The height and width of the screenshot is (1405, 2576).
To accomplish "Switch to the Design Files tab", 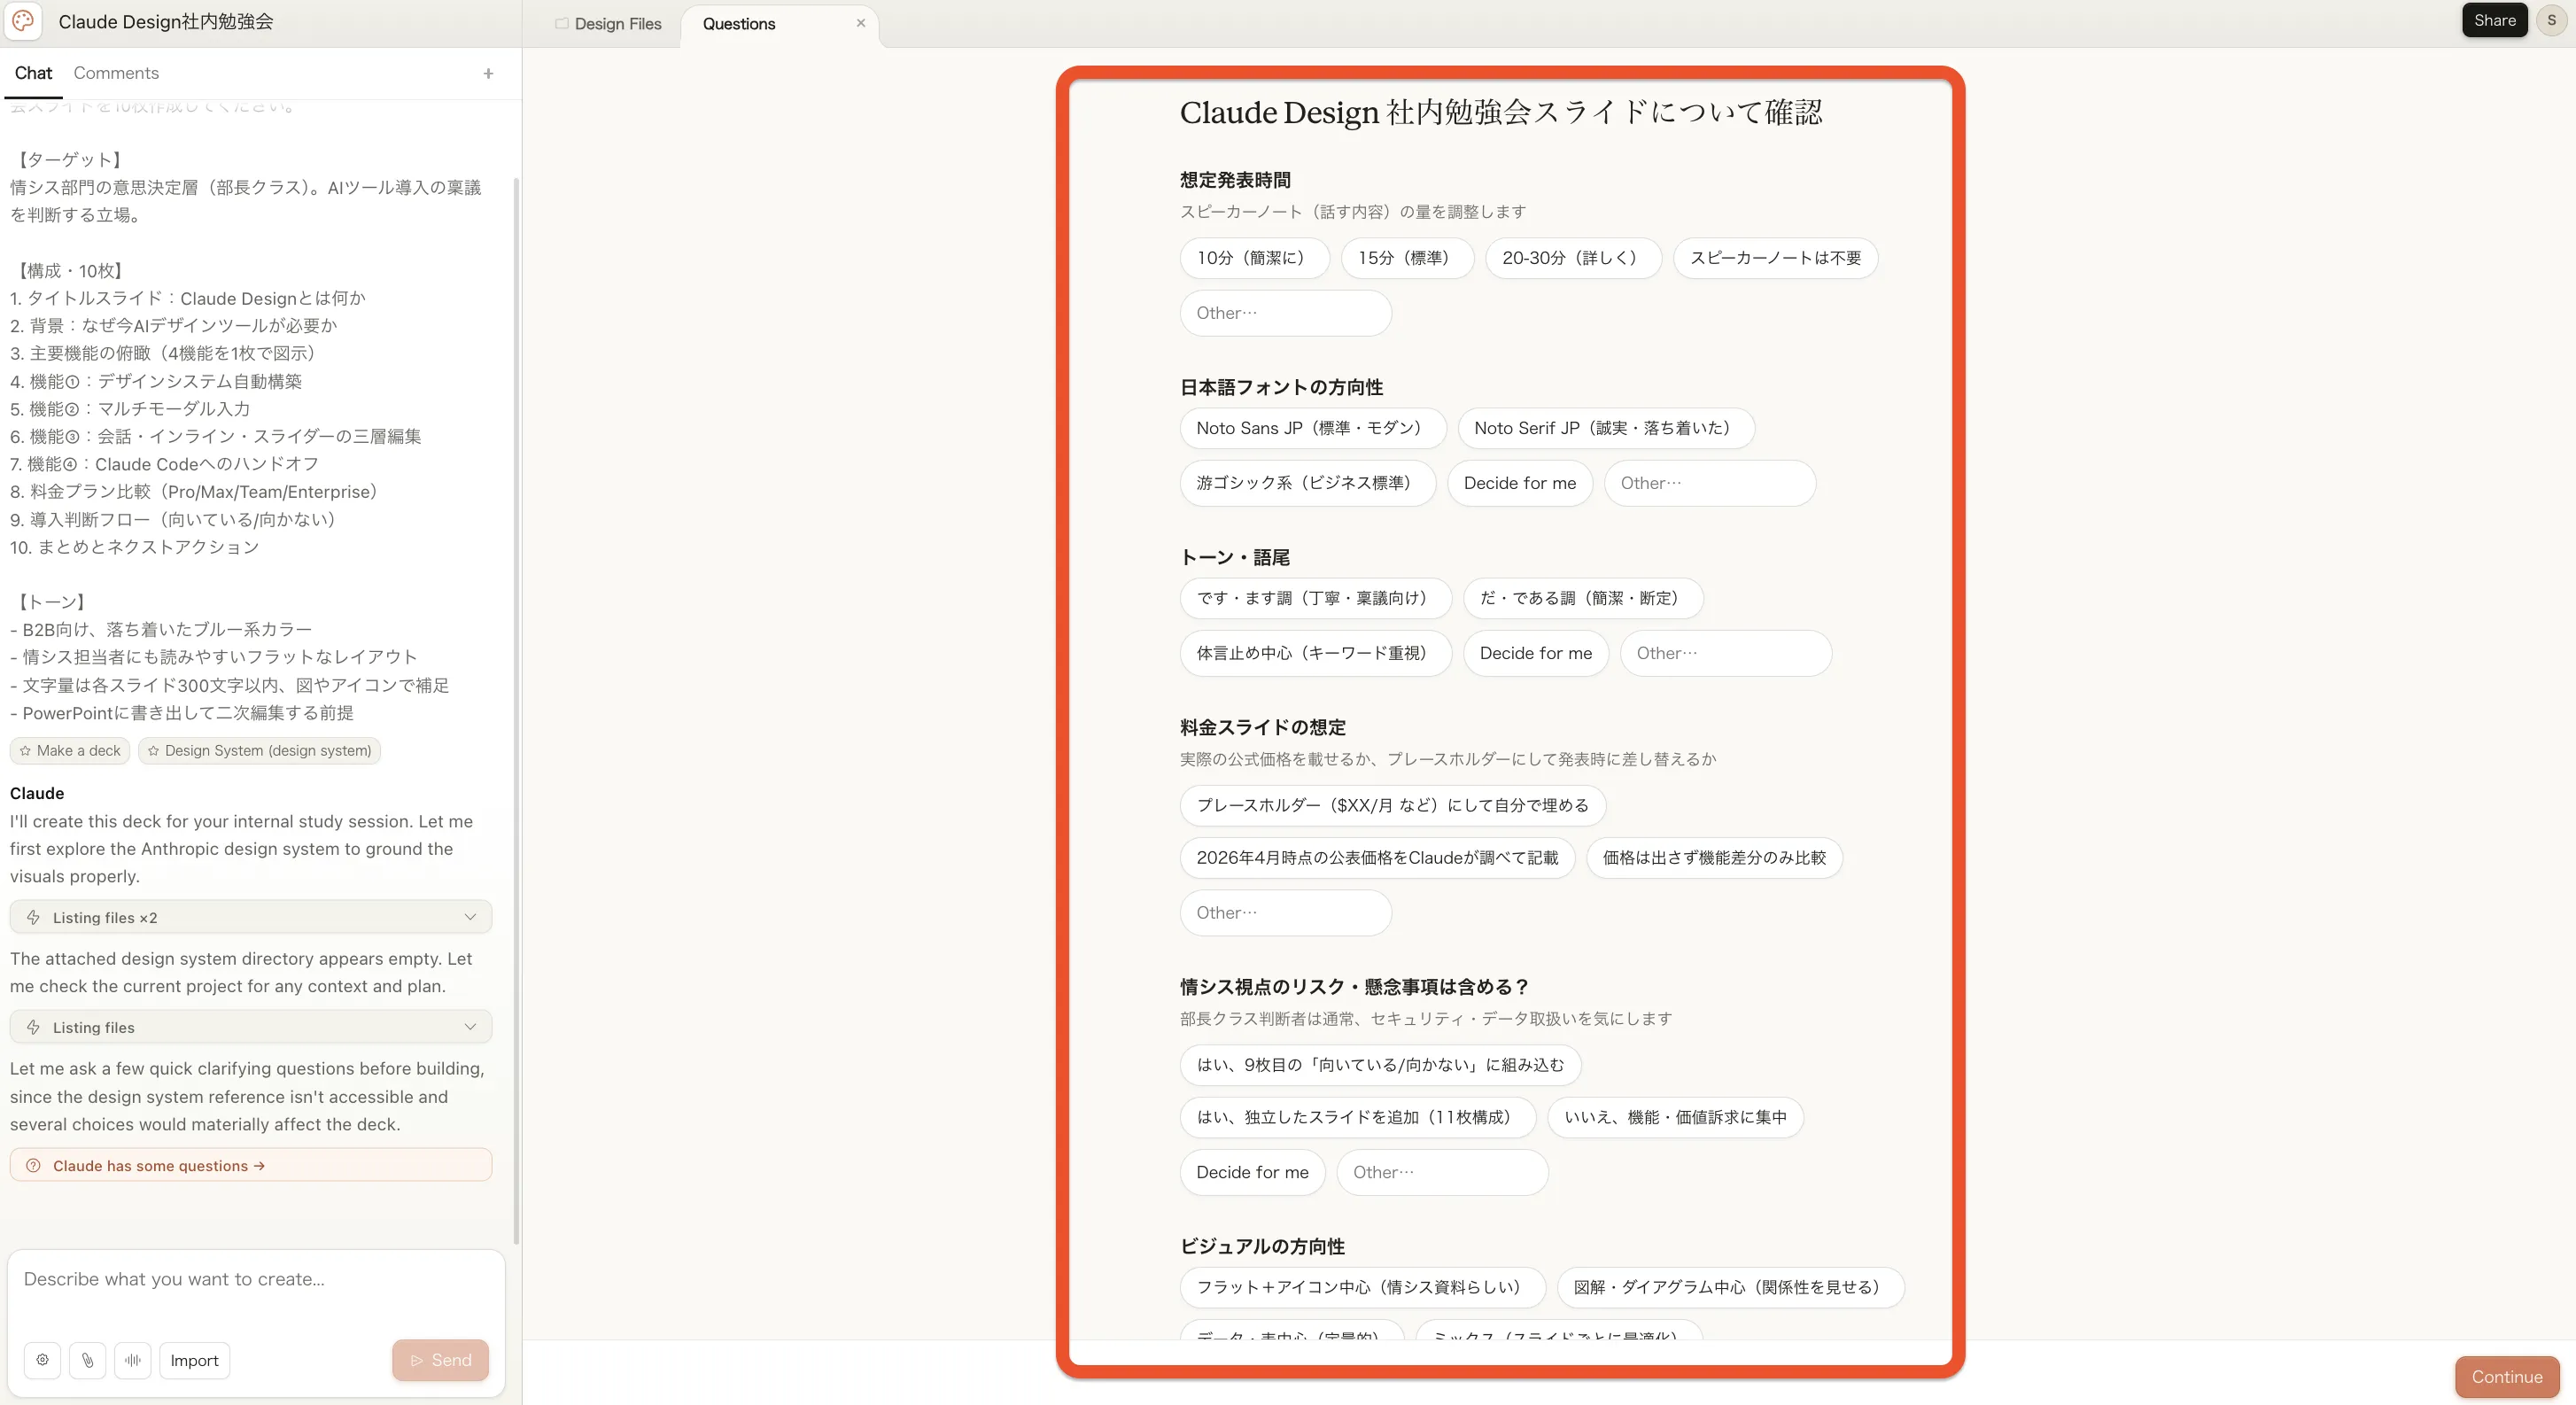I will coord(619,24).
